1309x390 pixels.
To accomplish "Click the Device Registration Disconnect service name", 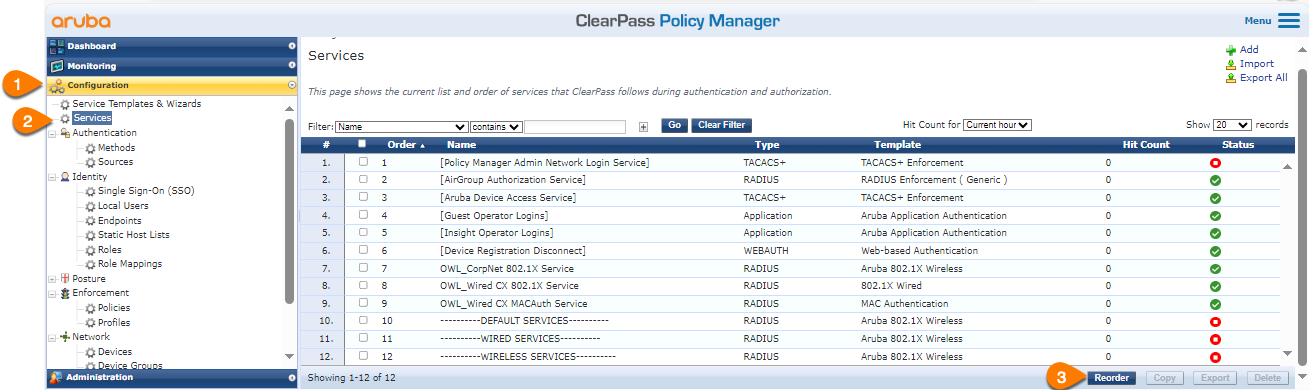I will click(x=512, y=251).
